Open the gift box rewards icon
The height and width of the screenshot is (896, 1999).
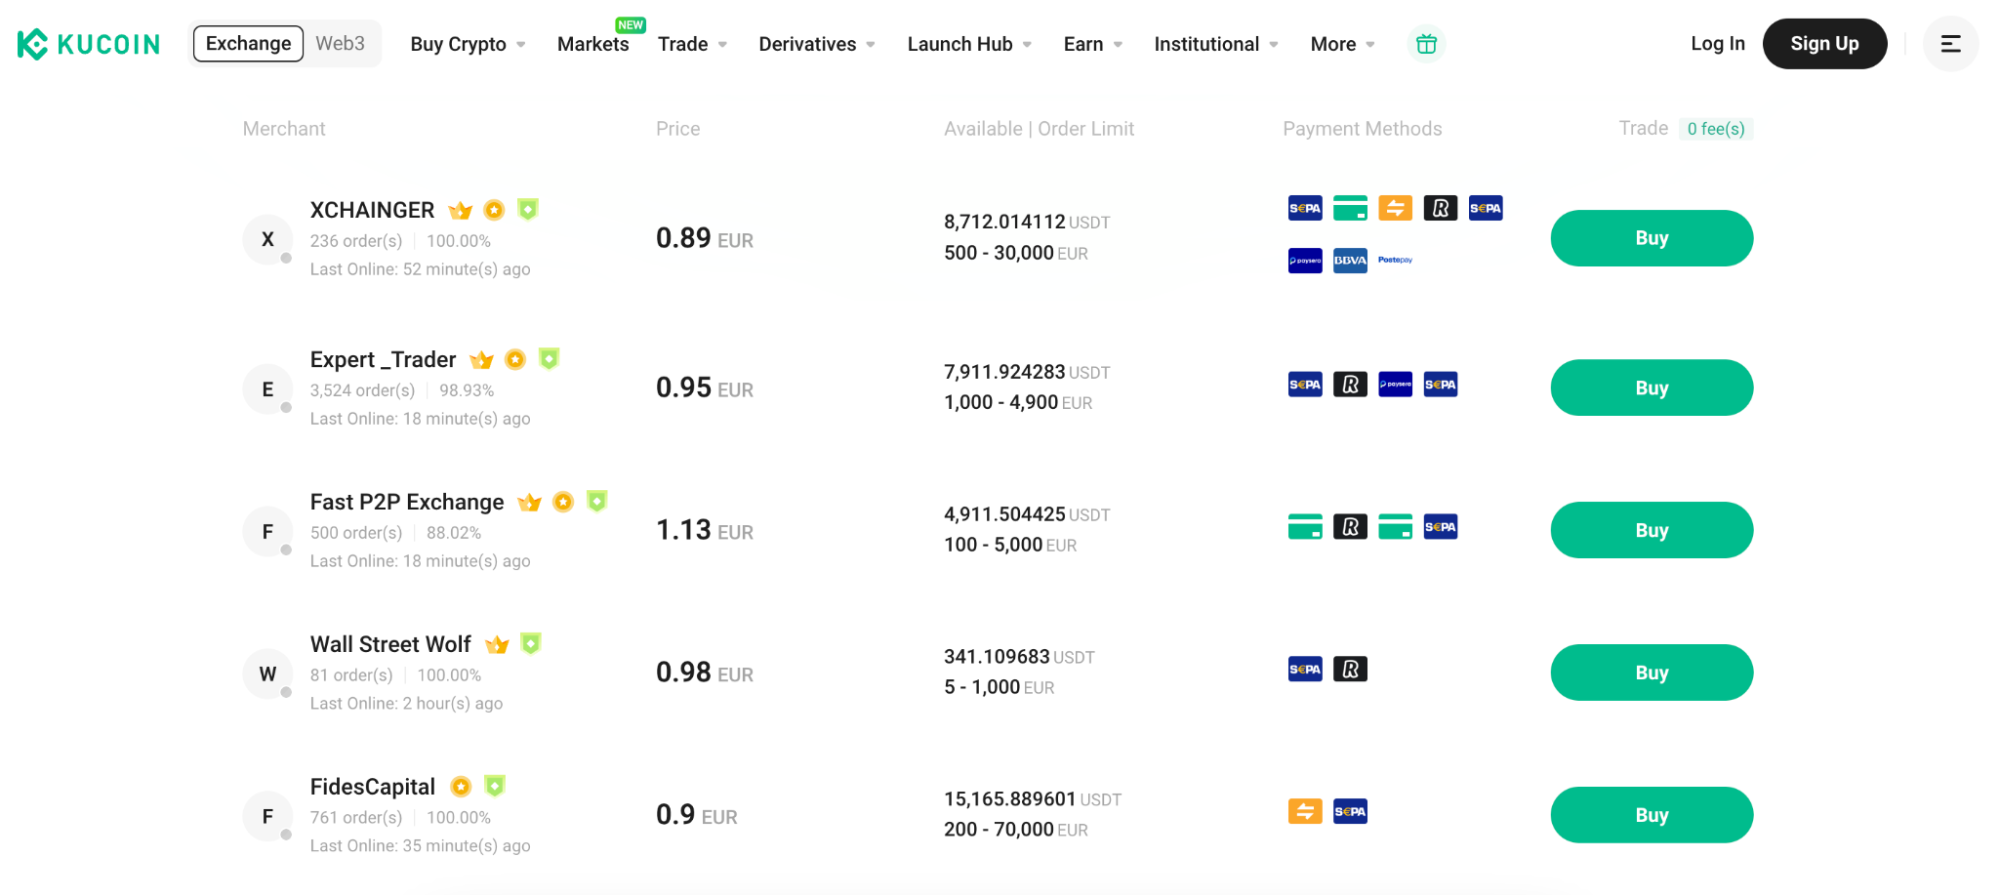pyautogui.click(x=1426, y=44)
